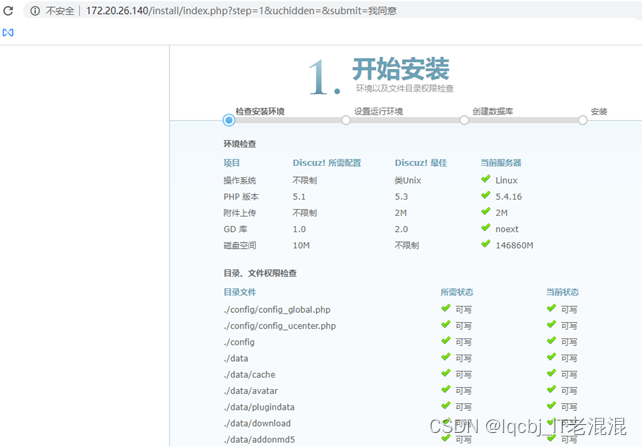The height and width of the screenshot is (446, 642).
Task: Click the 类Unix best-config value
Action: pyautogui.click(x=408, y=180)
